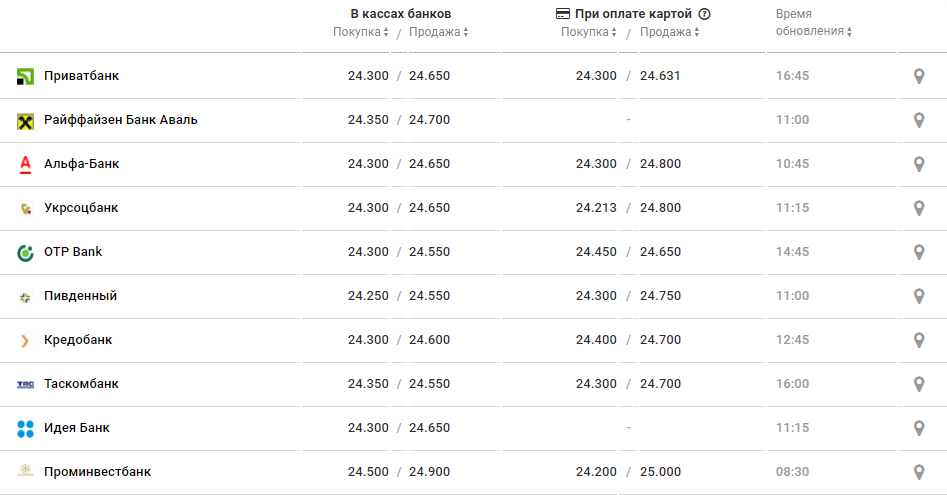Click the Идея Банк logo icon
The width and height of the screenshot is (947, 495).
26,428
